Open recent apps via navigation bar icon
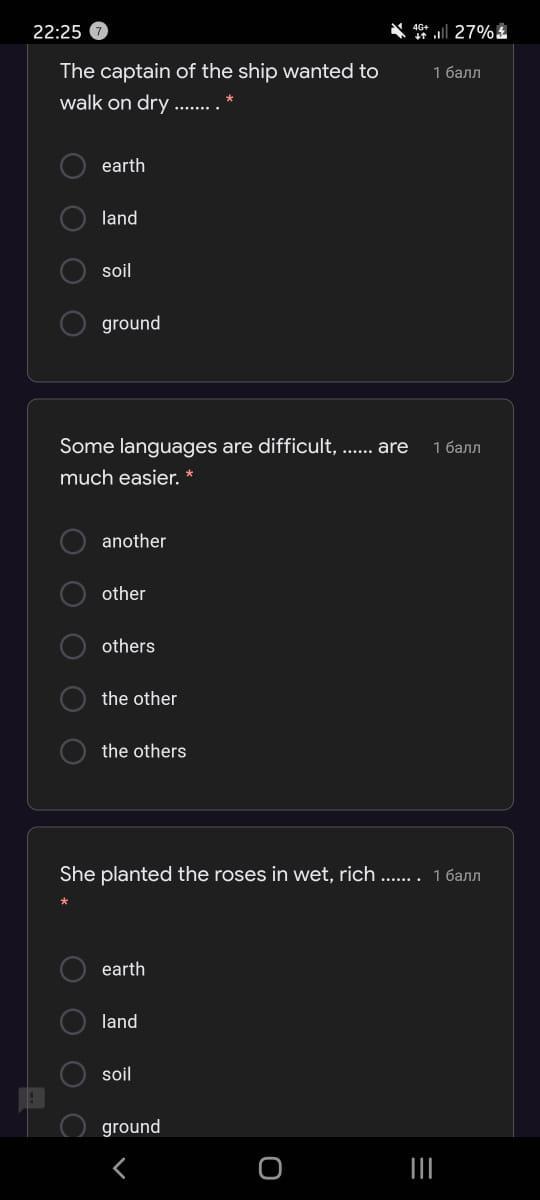This screenshot has width=540, height=1200. point(422,1168)
